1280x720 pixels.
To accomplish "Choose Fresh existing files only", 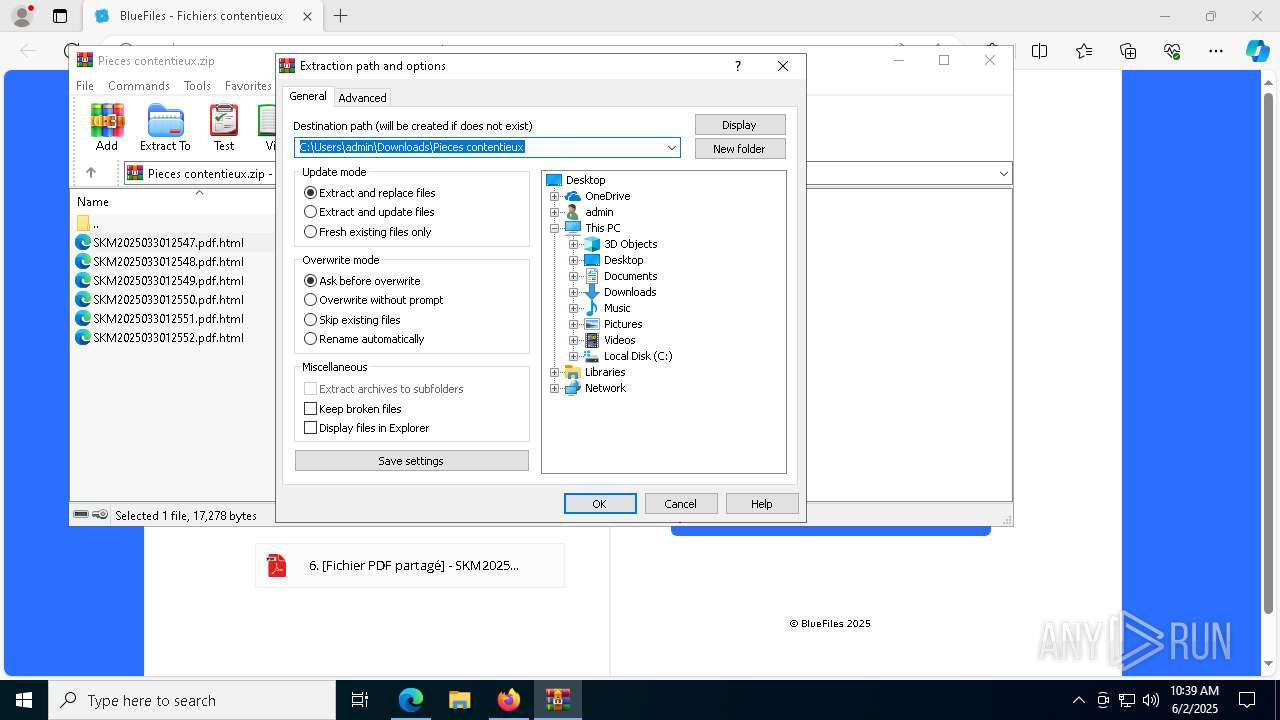I will click(368, 232).
